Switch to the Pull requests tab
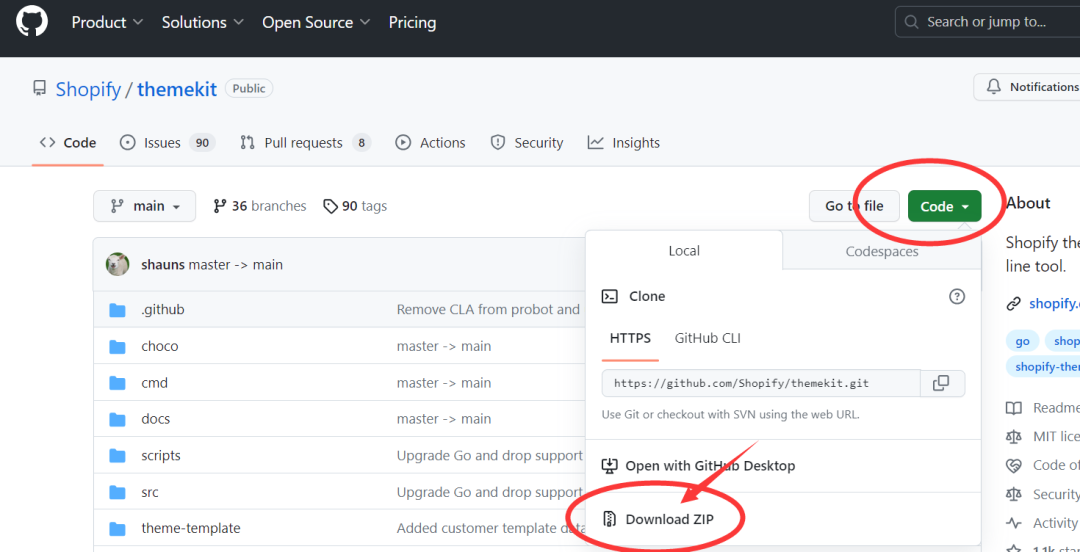This screenshot has height=552, width=1080. [x=305, y=143]
